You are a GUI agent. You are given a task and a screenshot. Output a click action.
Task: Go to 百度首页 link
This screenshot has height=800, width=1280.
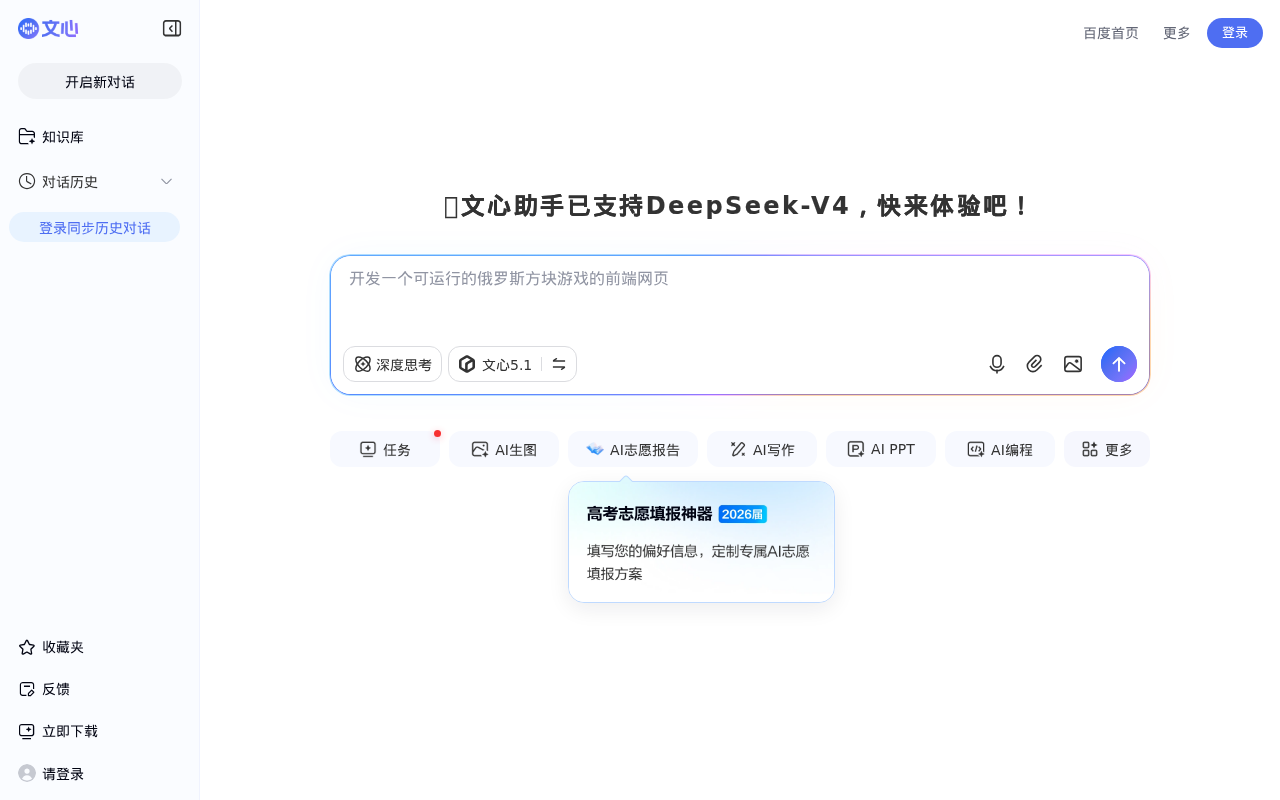click(1111, 33)
